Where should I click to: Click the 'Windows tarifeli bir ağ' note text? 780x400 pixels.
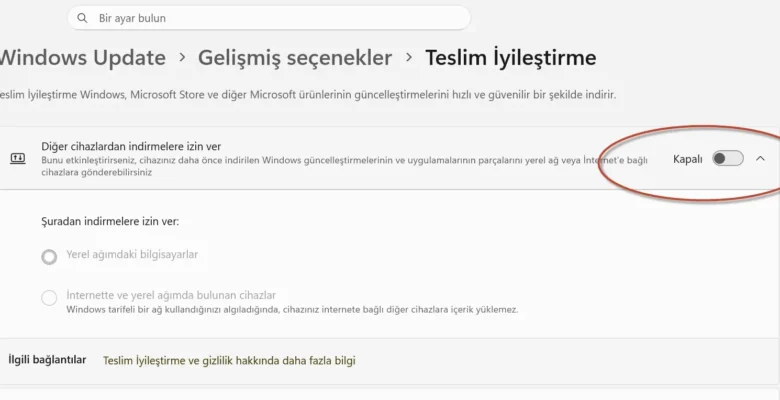pos(292,310)
